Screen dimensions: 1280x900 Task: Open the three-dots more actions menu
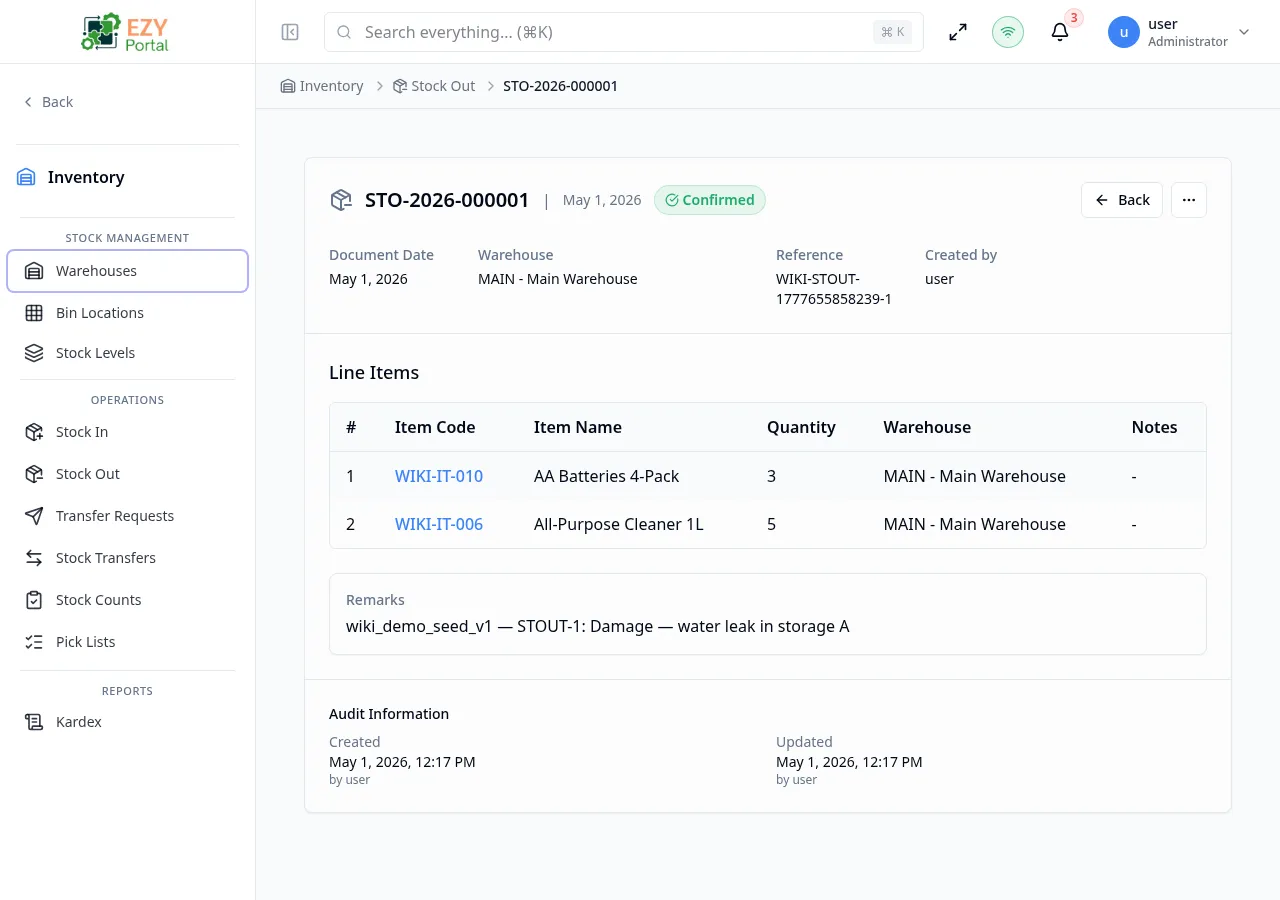tap(1189, 200)
